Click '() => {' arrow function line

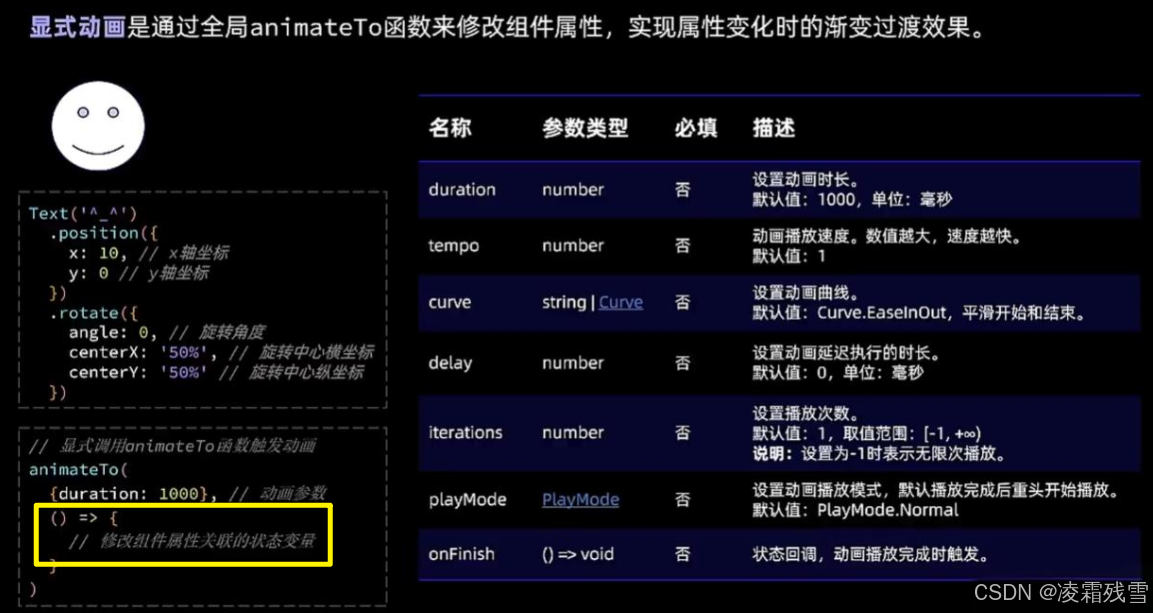point(84,519)
